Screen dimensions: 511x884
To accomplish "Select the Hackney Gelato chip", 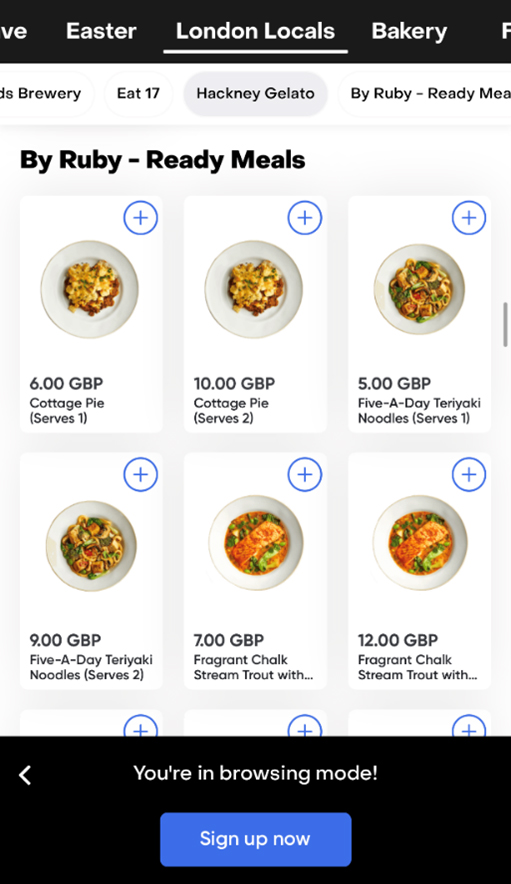I will tap(256, 94).
